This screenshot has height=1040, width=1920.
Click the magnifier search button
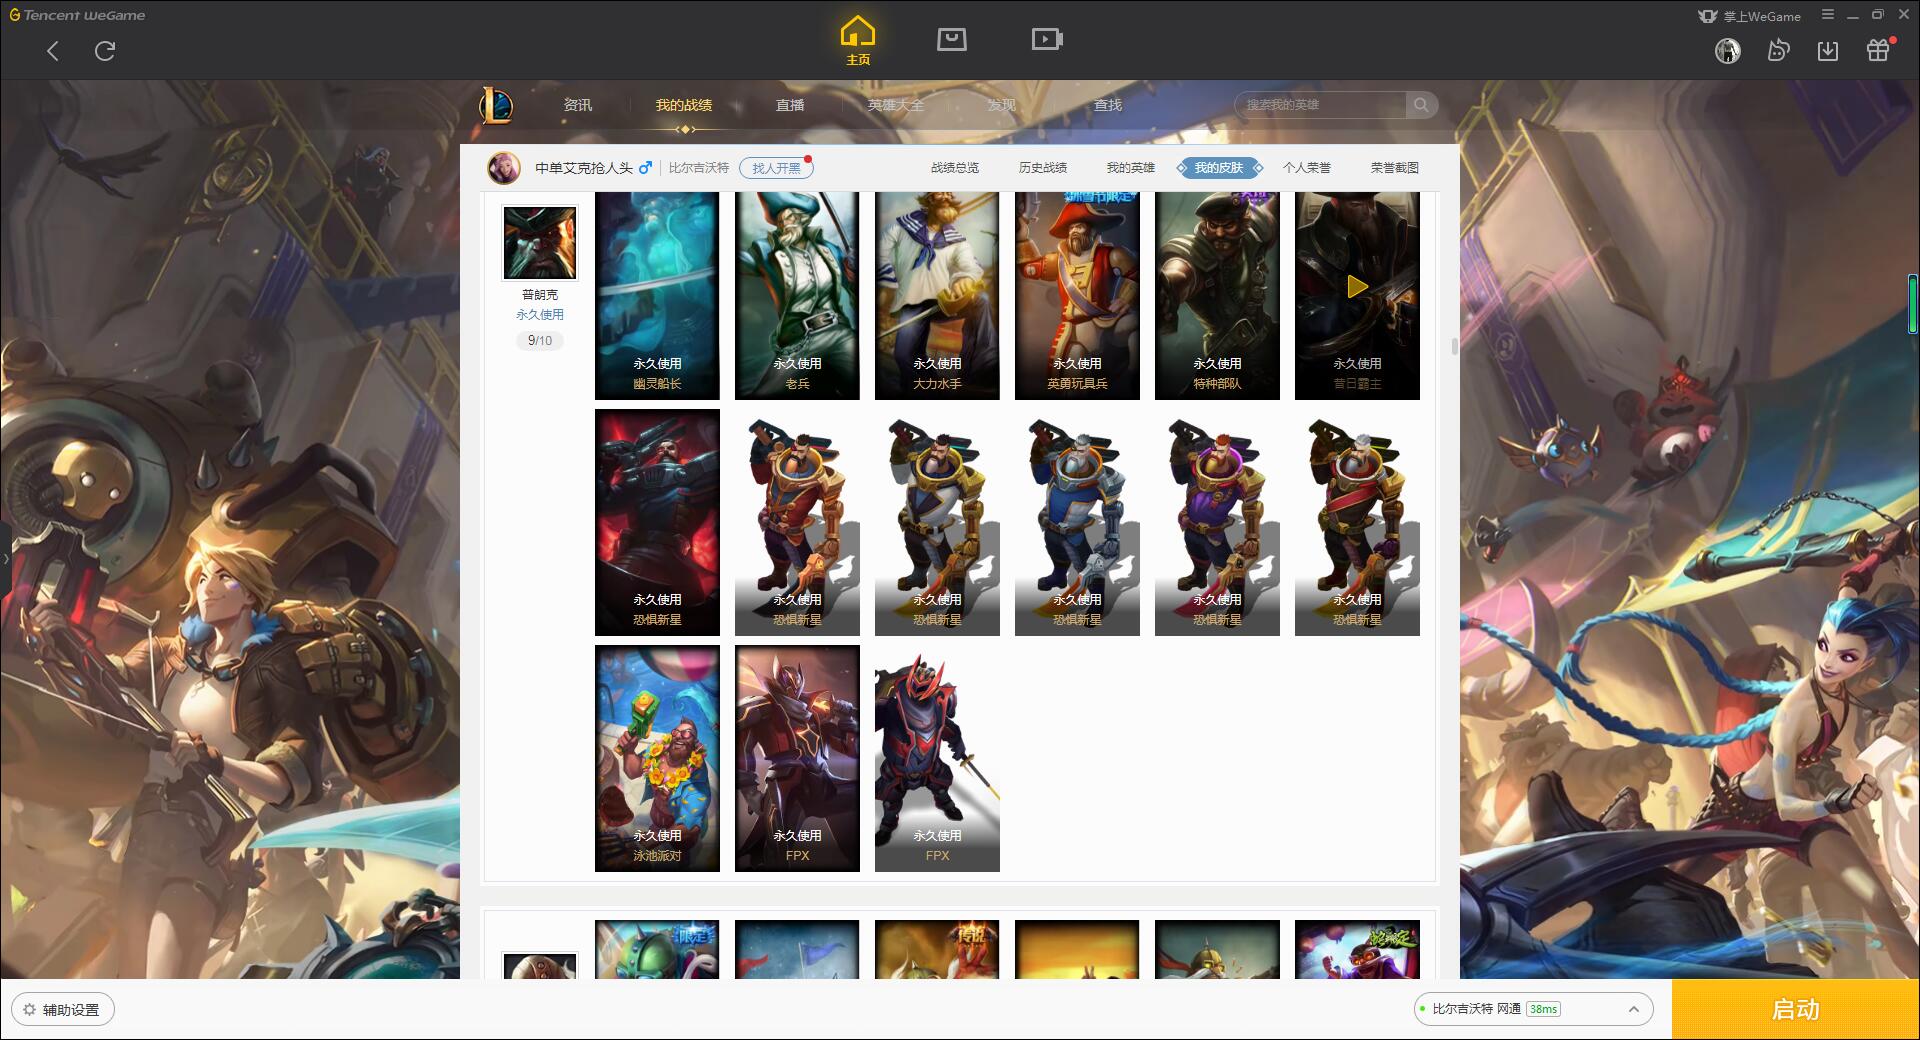point(1421,105)
